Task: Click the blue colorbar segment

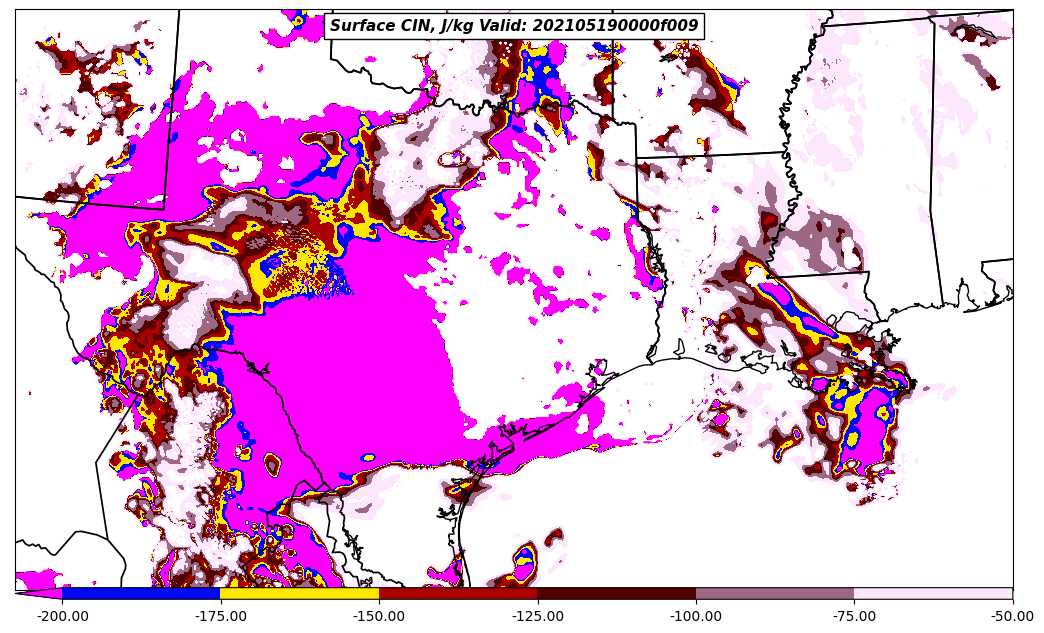Action: tap(141, 593)
